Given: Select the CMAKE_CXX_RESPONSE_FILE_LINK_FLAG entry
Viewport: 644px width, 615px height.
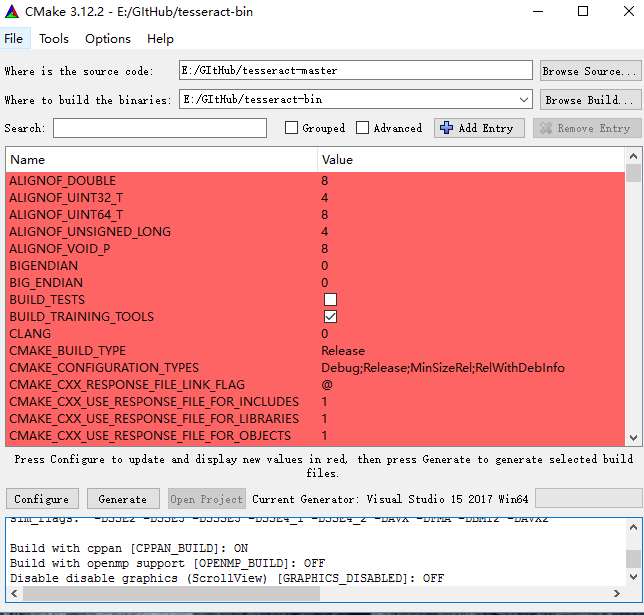Looking at the screenshot, I should tap(127, 385).
